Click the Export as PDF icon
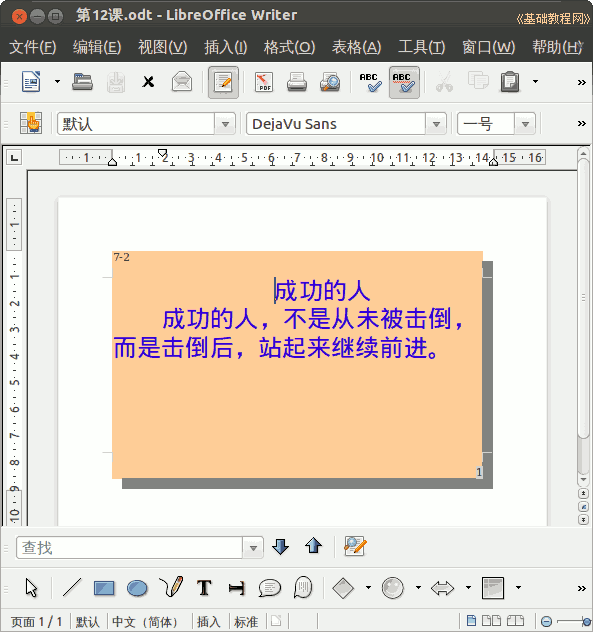Screen dimensions: 593x632 pyautogui.click(x=264, y=82)
